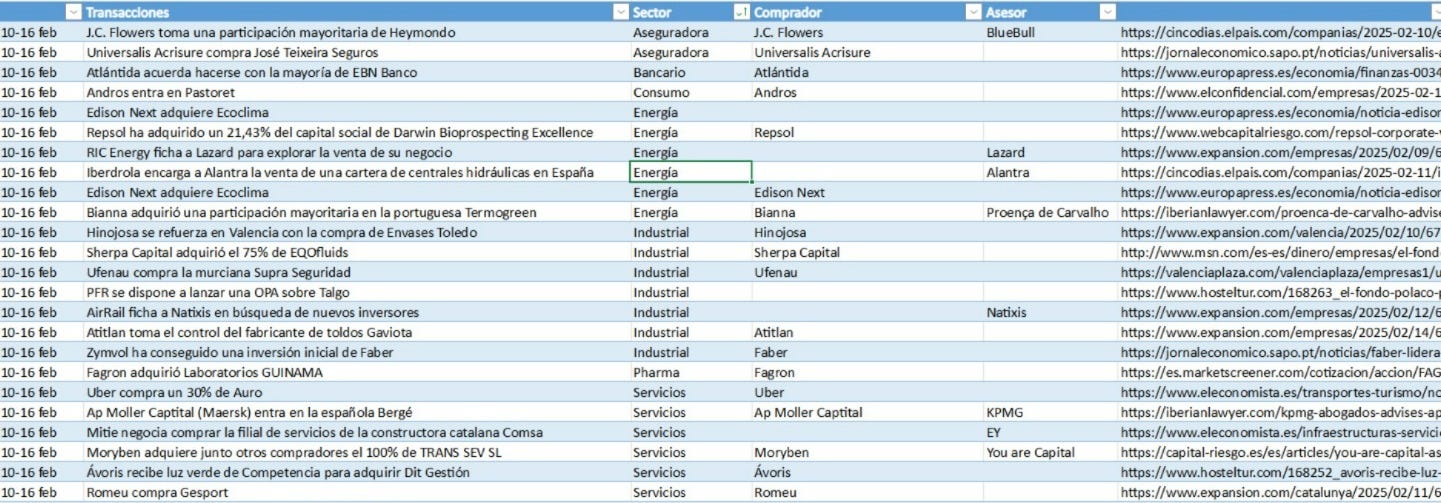Image resolution: width=1441 pixels, height=503 pixels.
Task: Select the 'Repsol' Comprador cell
Action: pyautogui.click(x=866, y=132)
